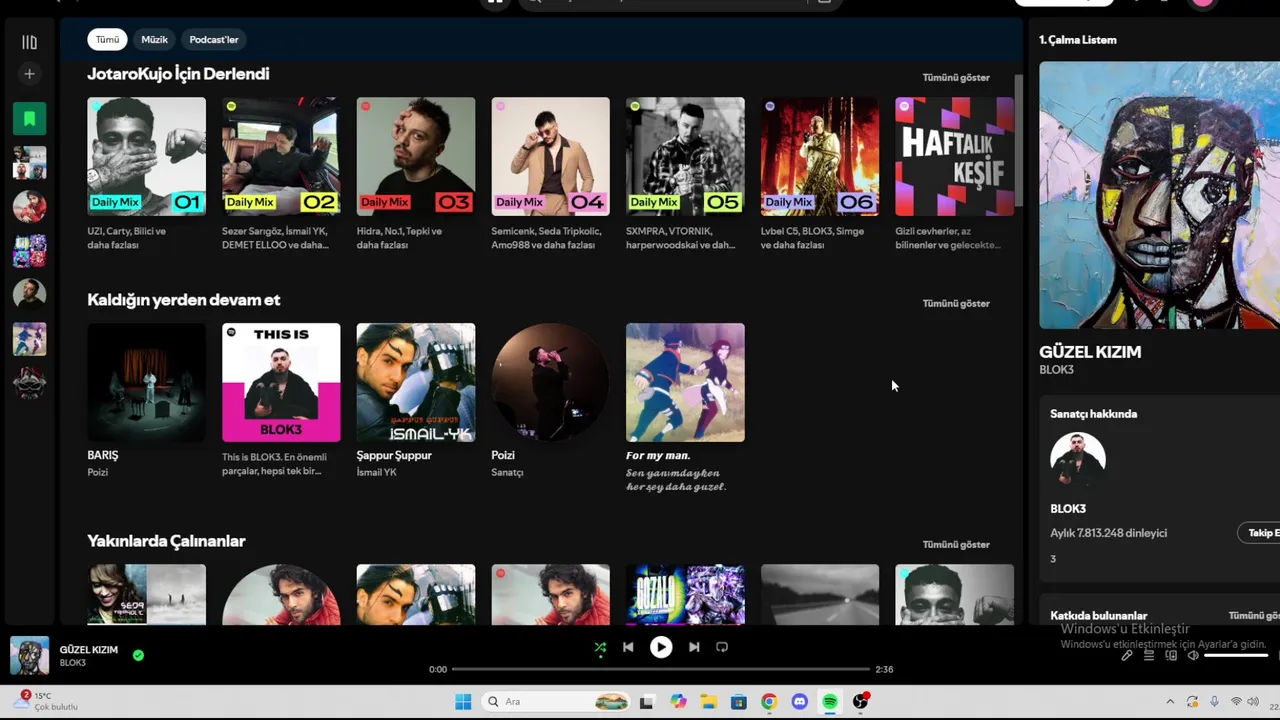Open BLOK3 artist avatar in Sanatçı hakkında

click(1078, 461)
